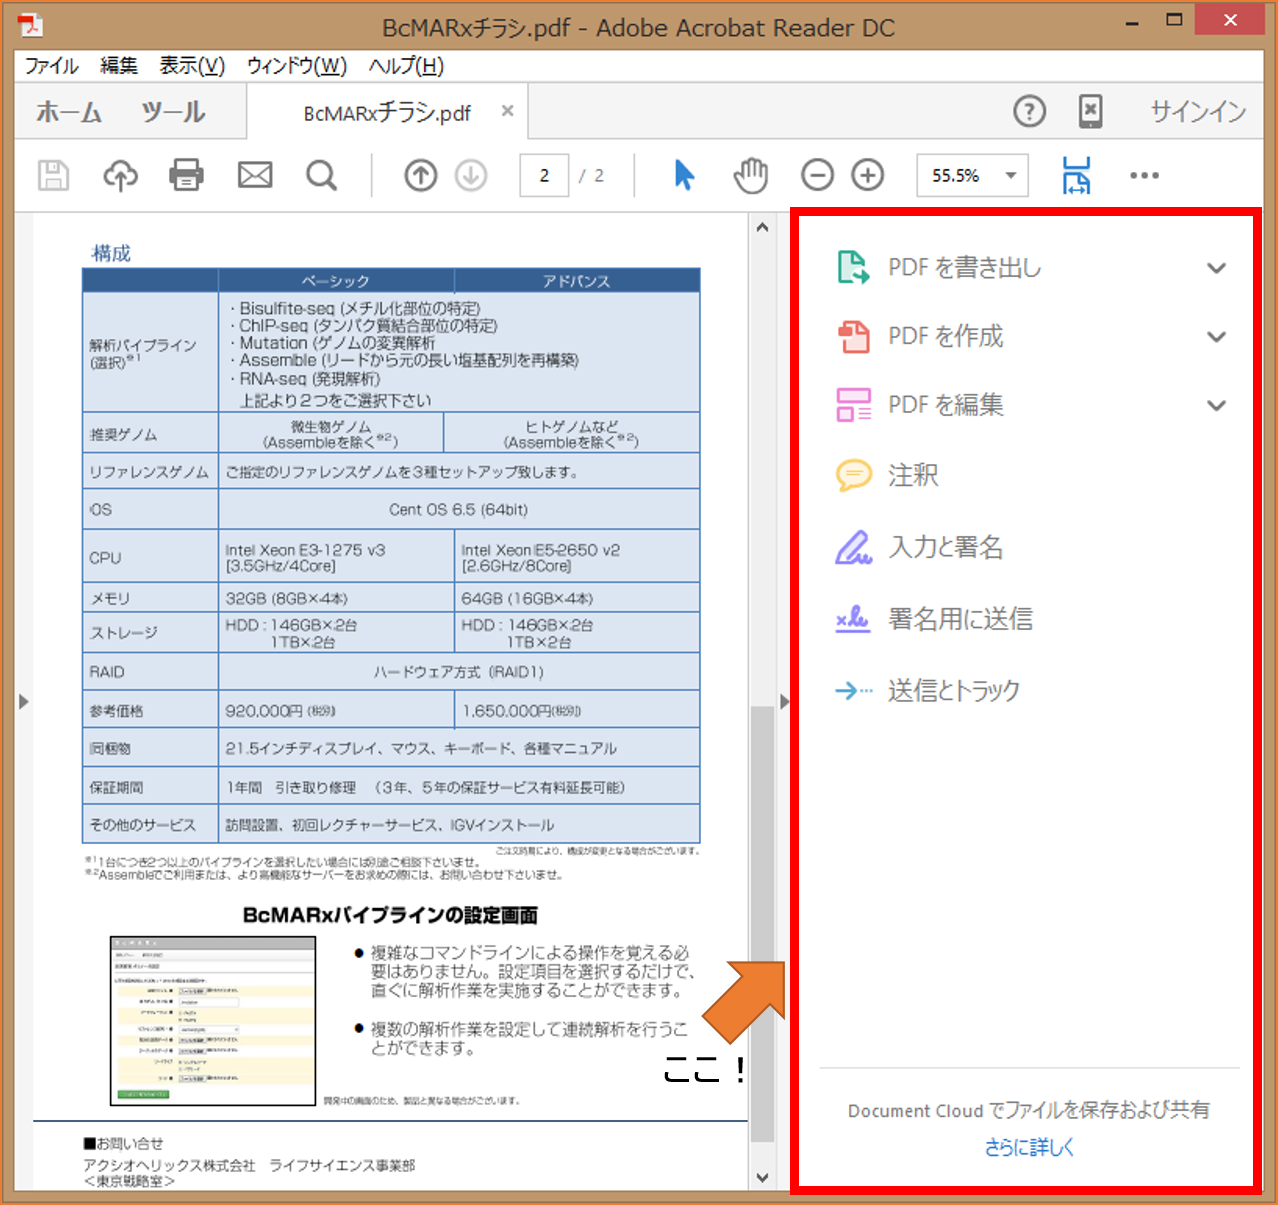The height and width of the screenshot is (1205, 1278).
Task: Click the PDF を書き出し icon
Action: coord(853,268)
